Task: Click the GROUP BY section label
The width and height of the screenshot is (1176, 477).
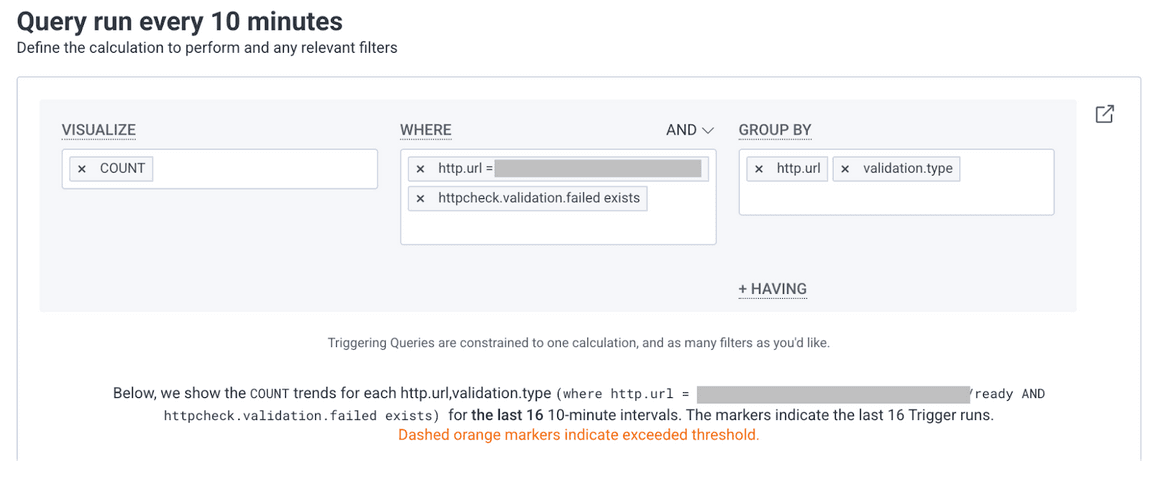Action: (x=775, y=130)
